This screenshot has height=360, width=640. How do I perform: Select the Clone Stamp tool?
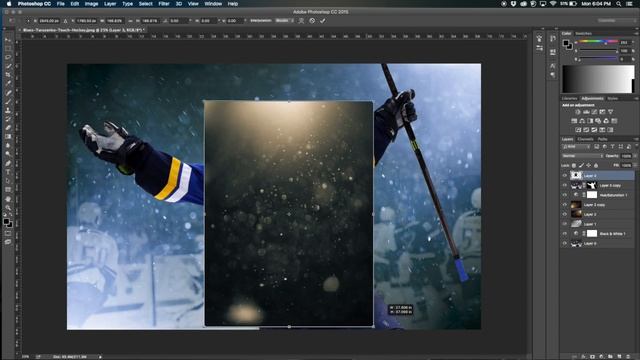[8, 110]
